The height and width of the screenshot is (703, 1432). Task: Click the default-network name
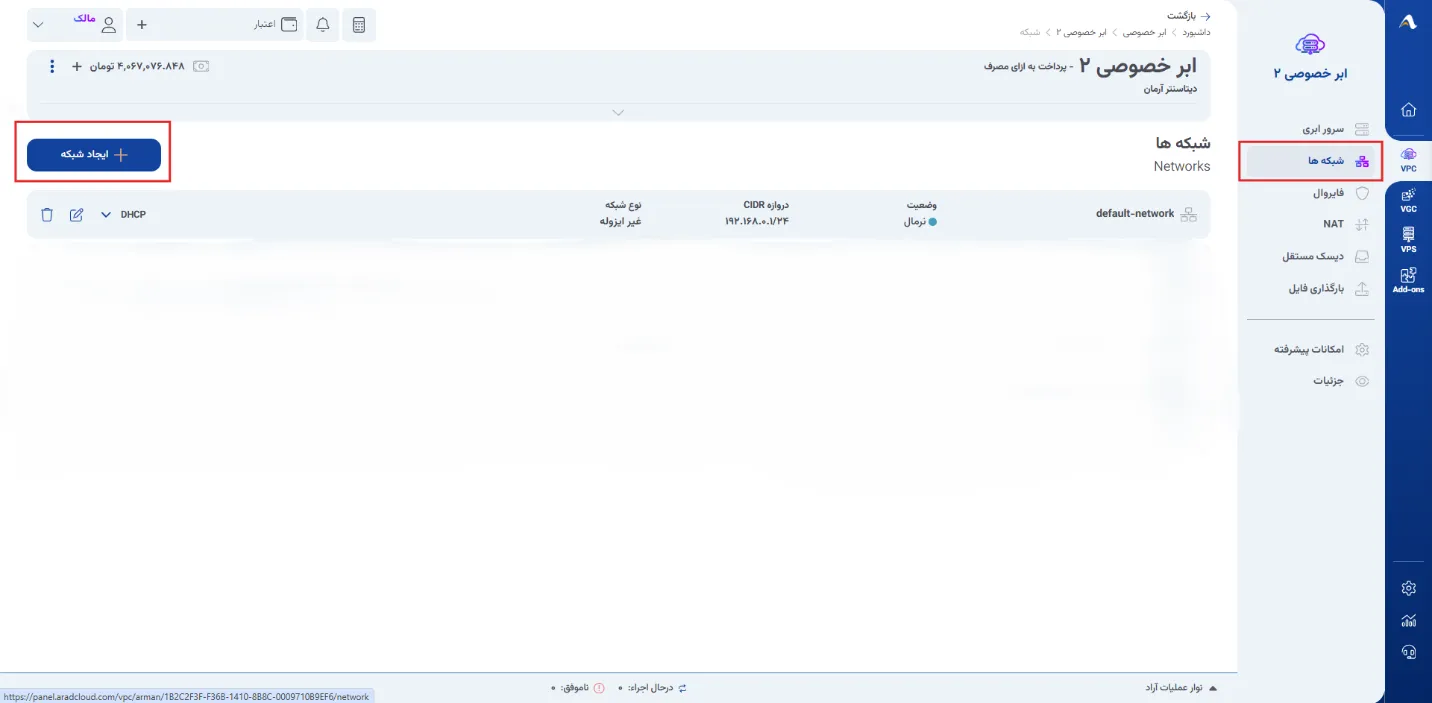tap(1135, 214)
